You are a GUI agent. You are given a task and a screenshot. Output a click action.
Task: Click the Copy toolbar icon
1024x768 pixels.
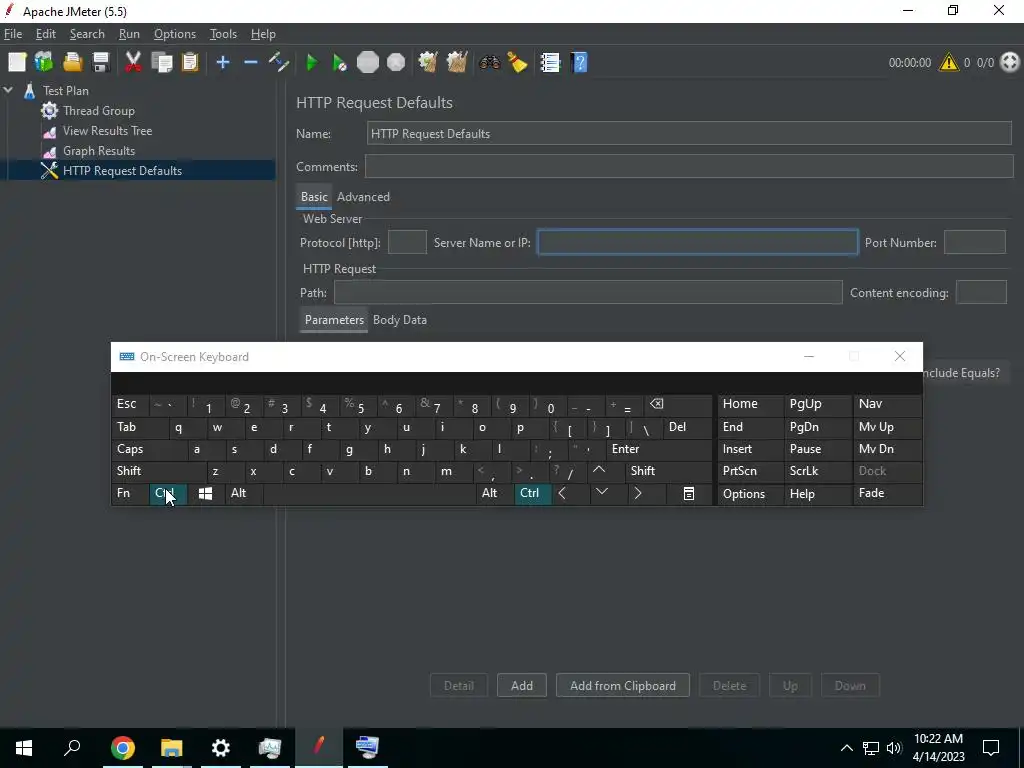pyautogui.click(x=161, y=63)
